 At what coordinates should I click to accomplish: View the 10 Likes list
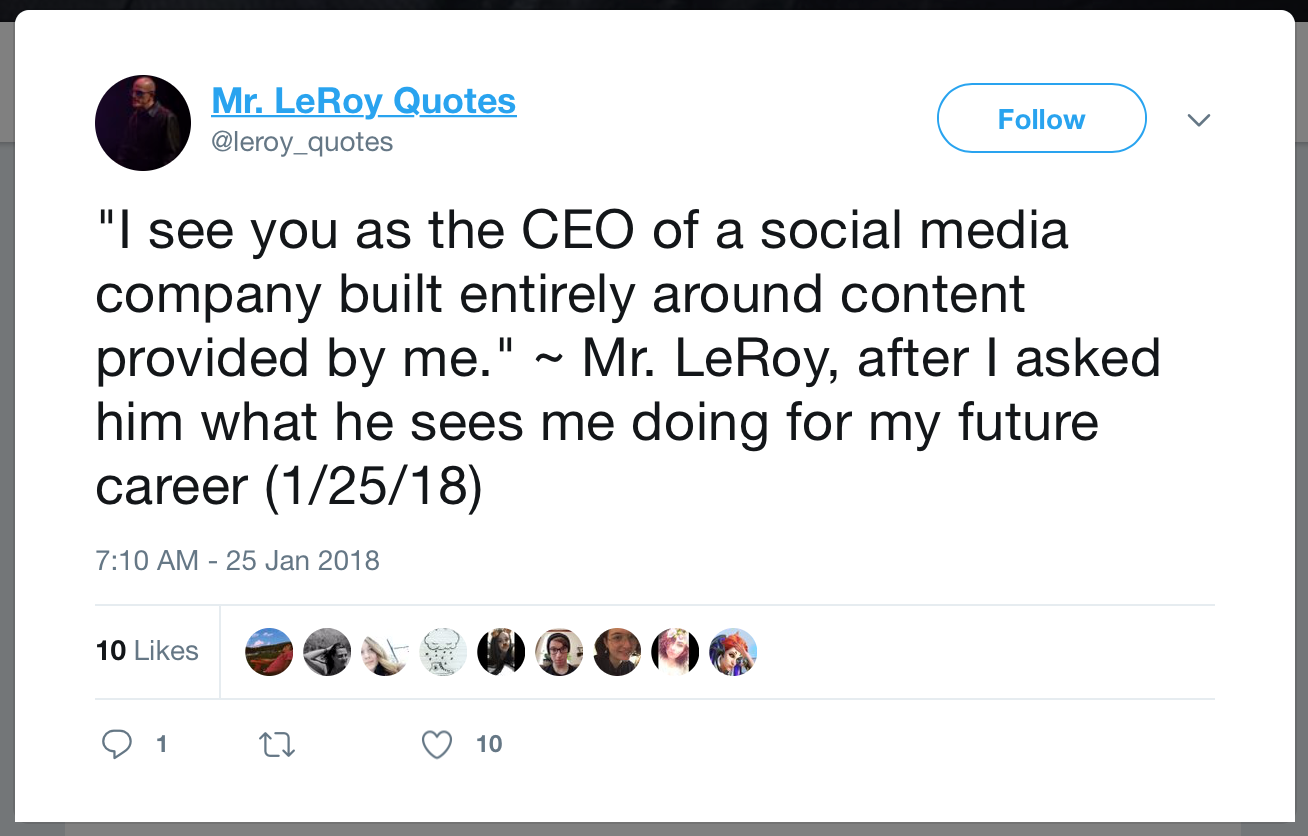[x=147, y=651]
